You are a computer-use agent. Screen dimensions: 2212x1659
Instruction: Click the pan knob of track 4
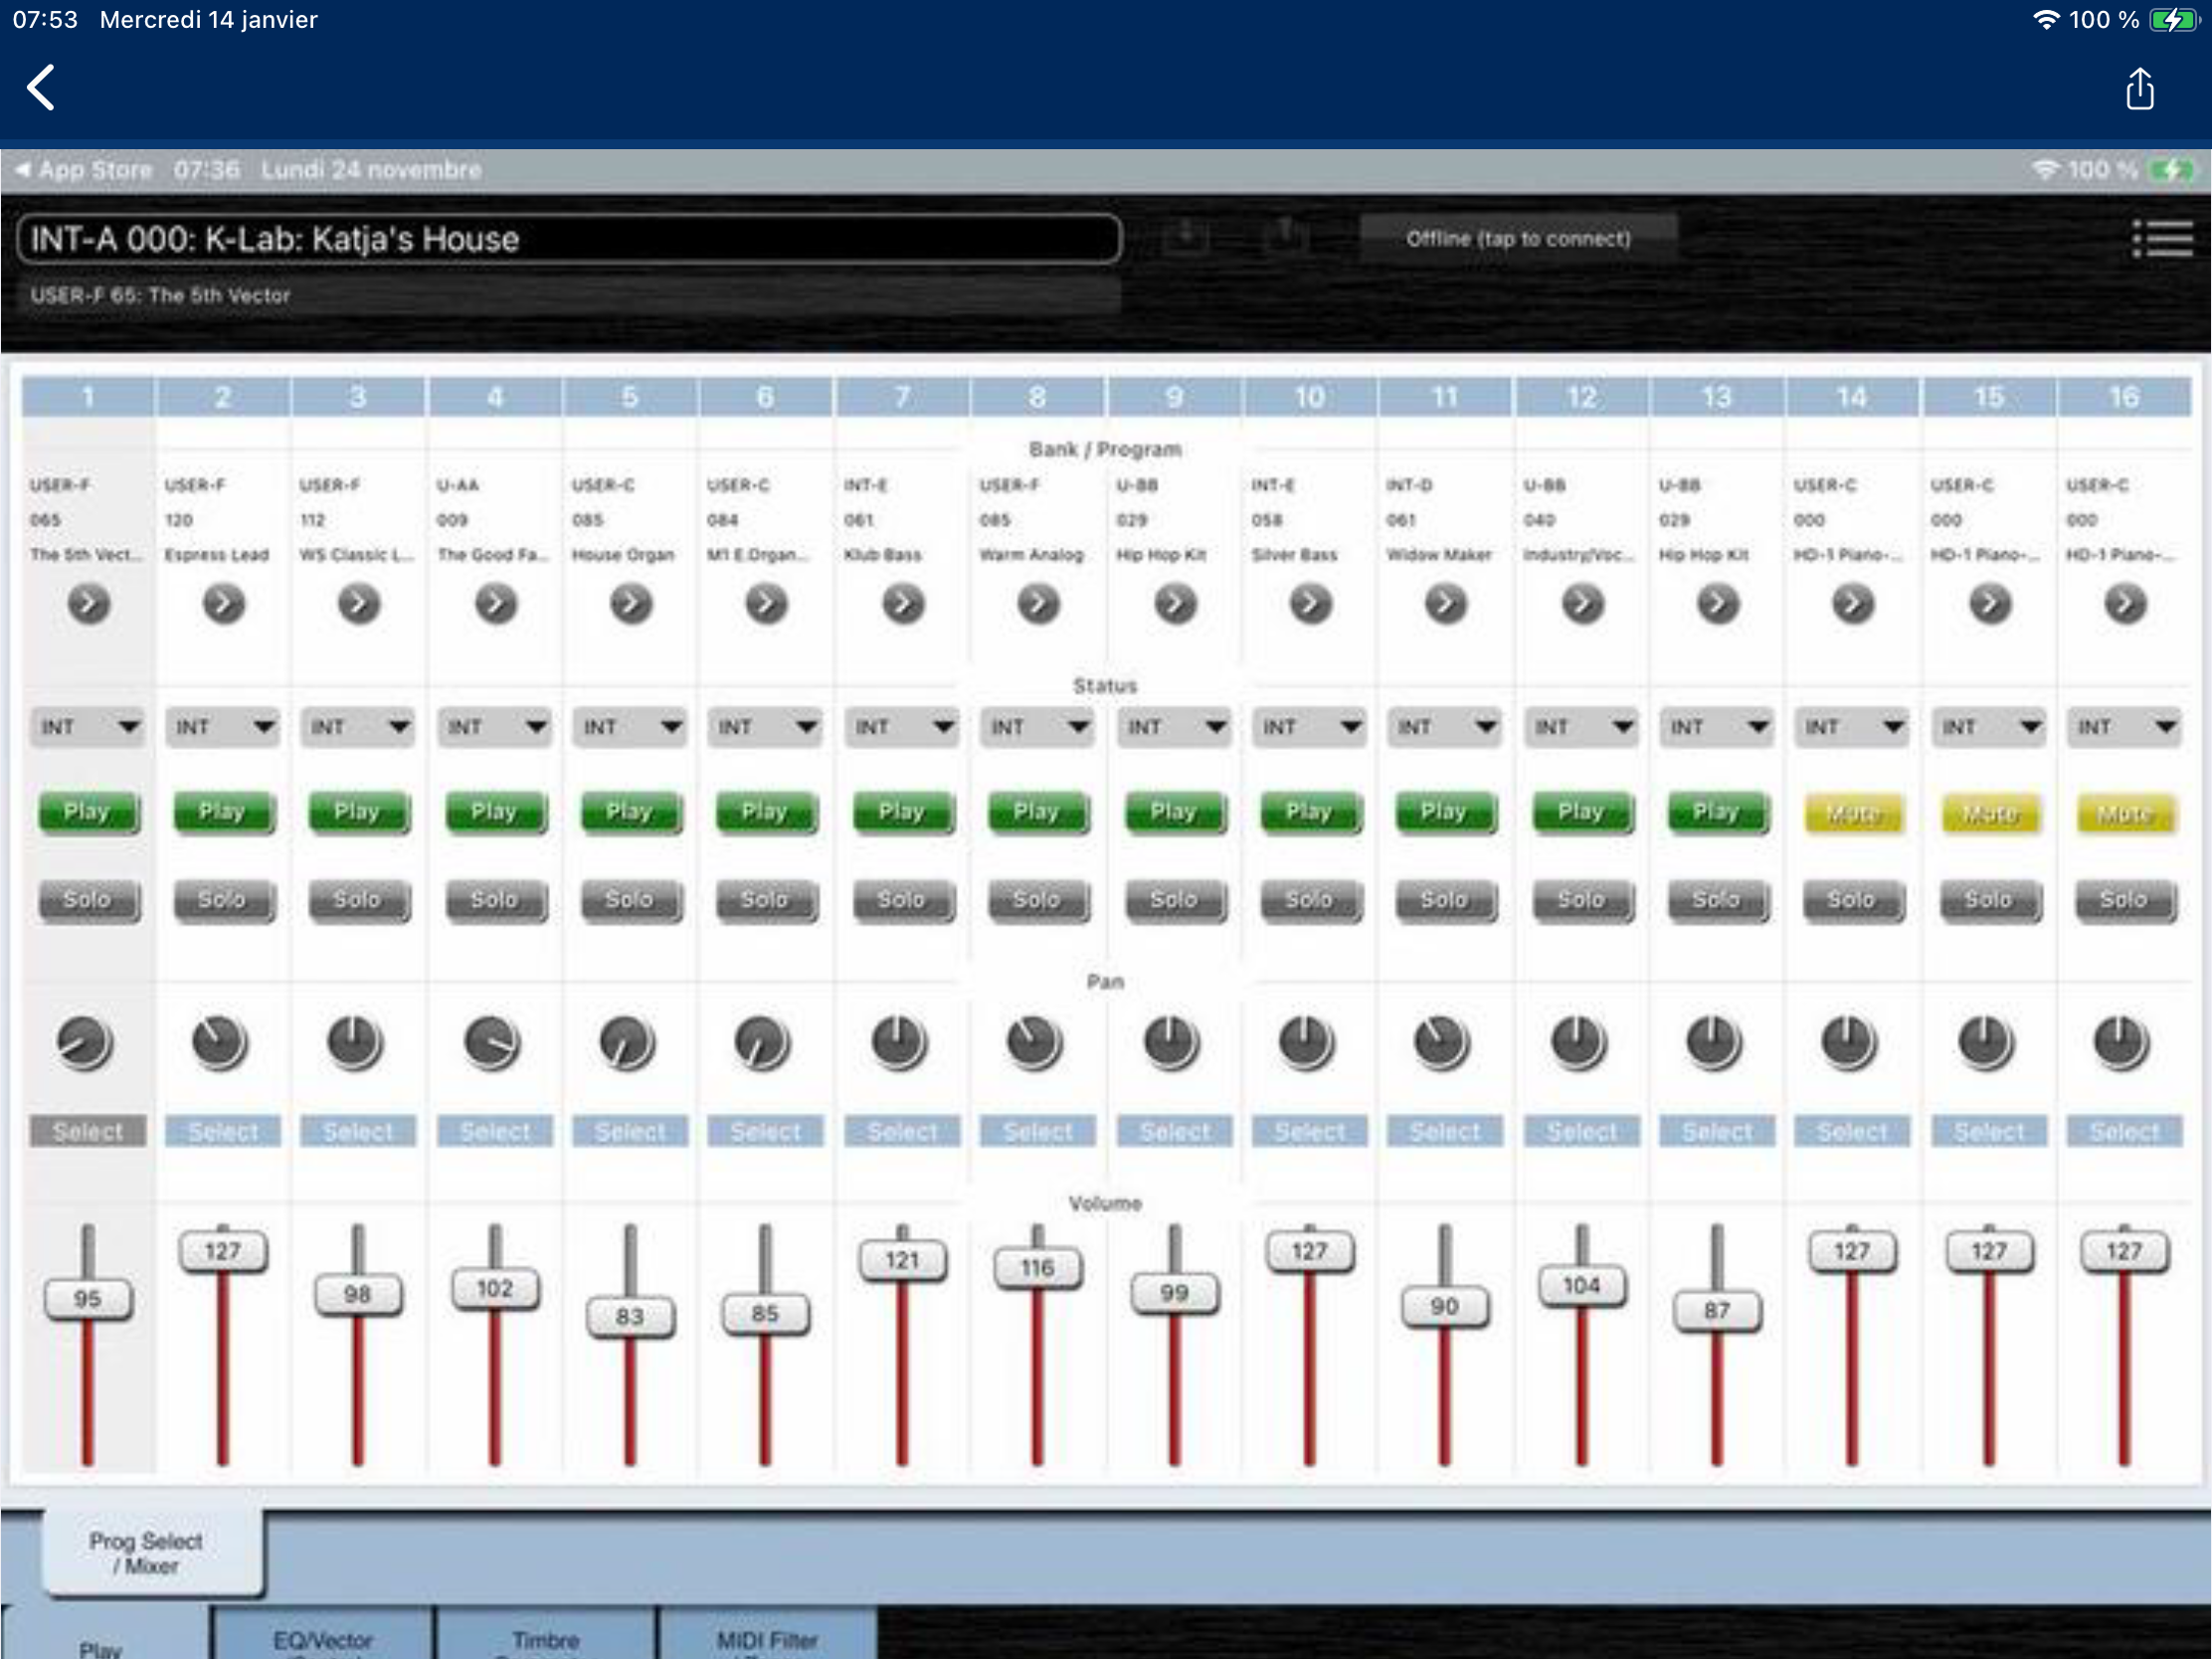coord(493,1043)
